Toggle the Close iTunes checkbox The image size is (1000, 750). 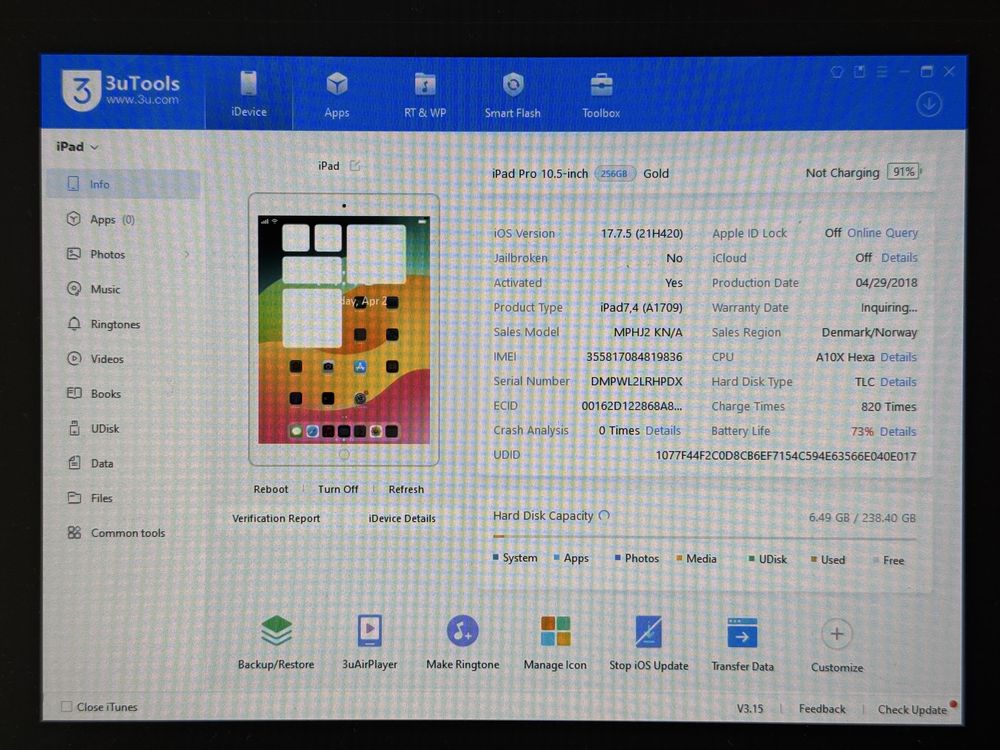[66, 706]
